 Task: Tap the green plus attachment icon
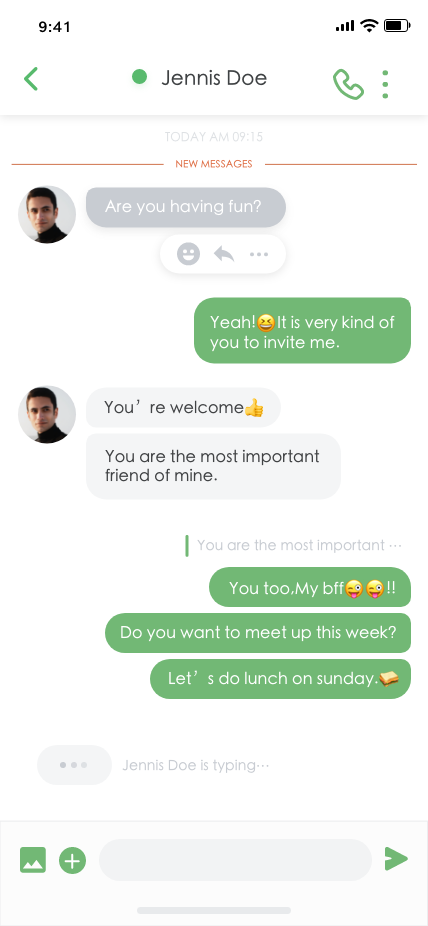click(72, 860)
